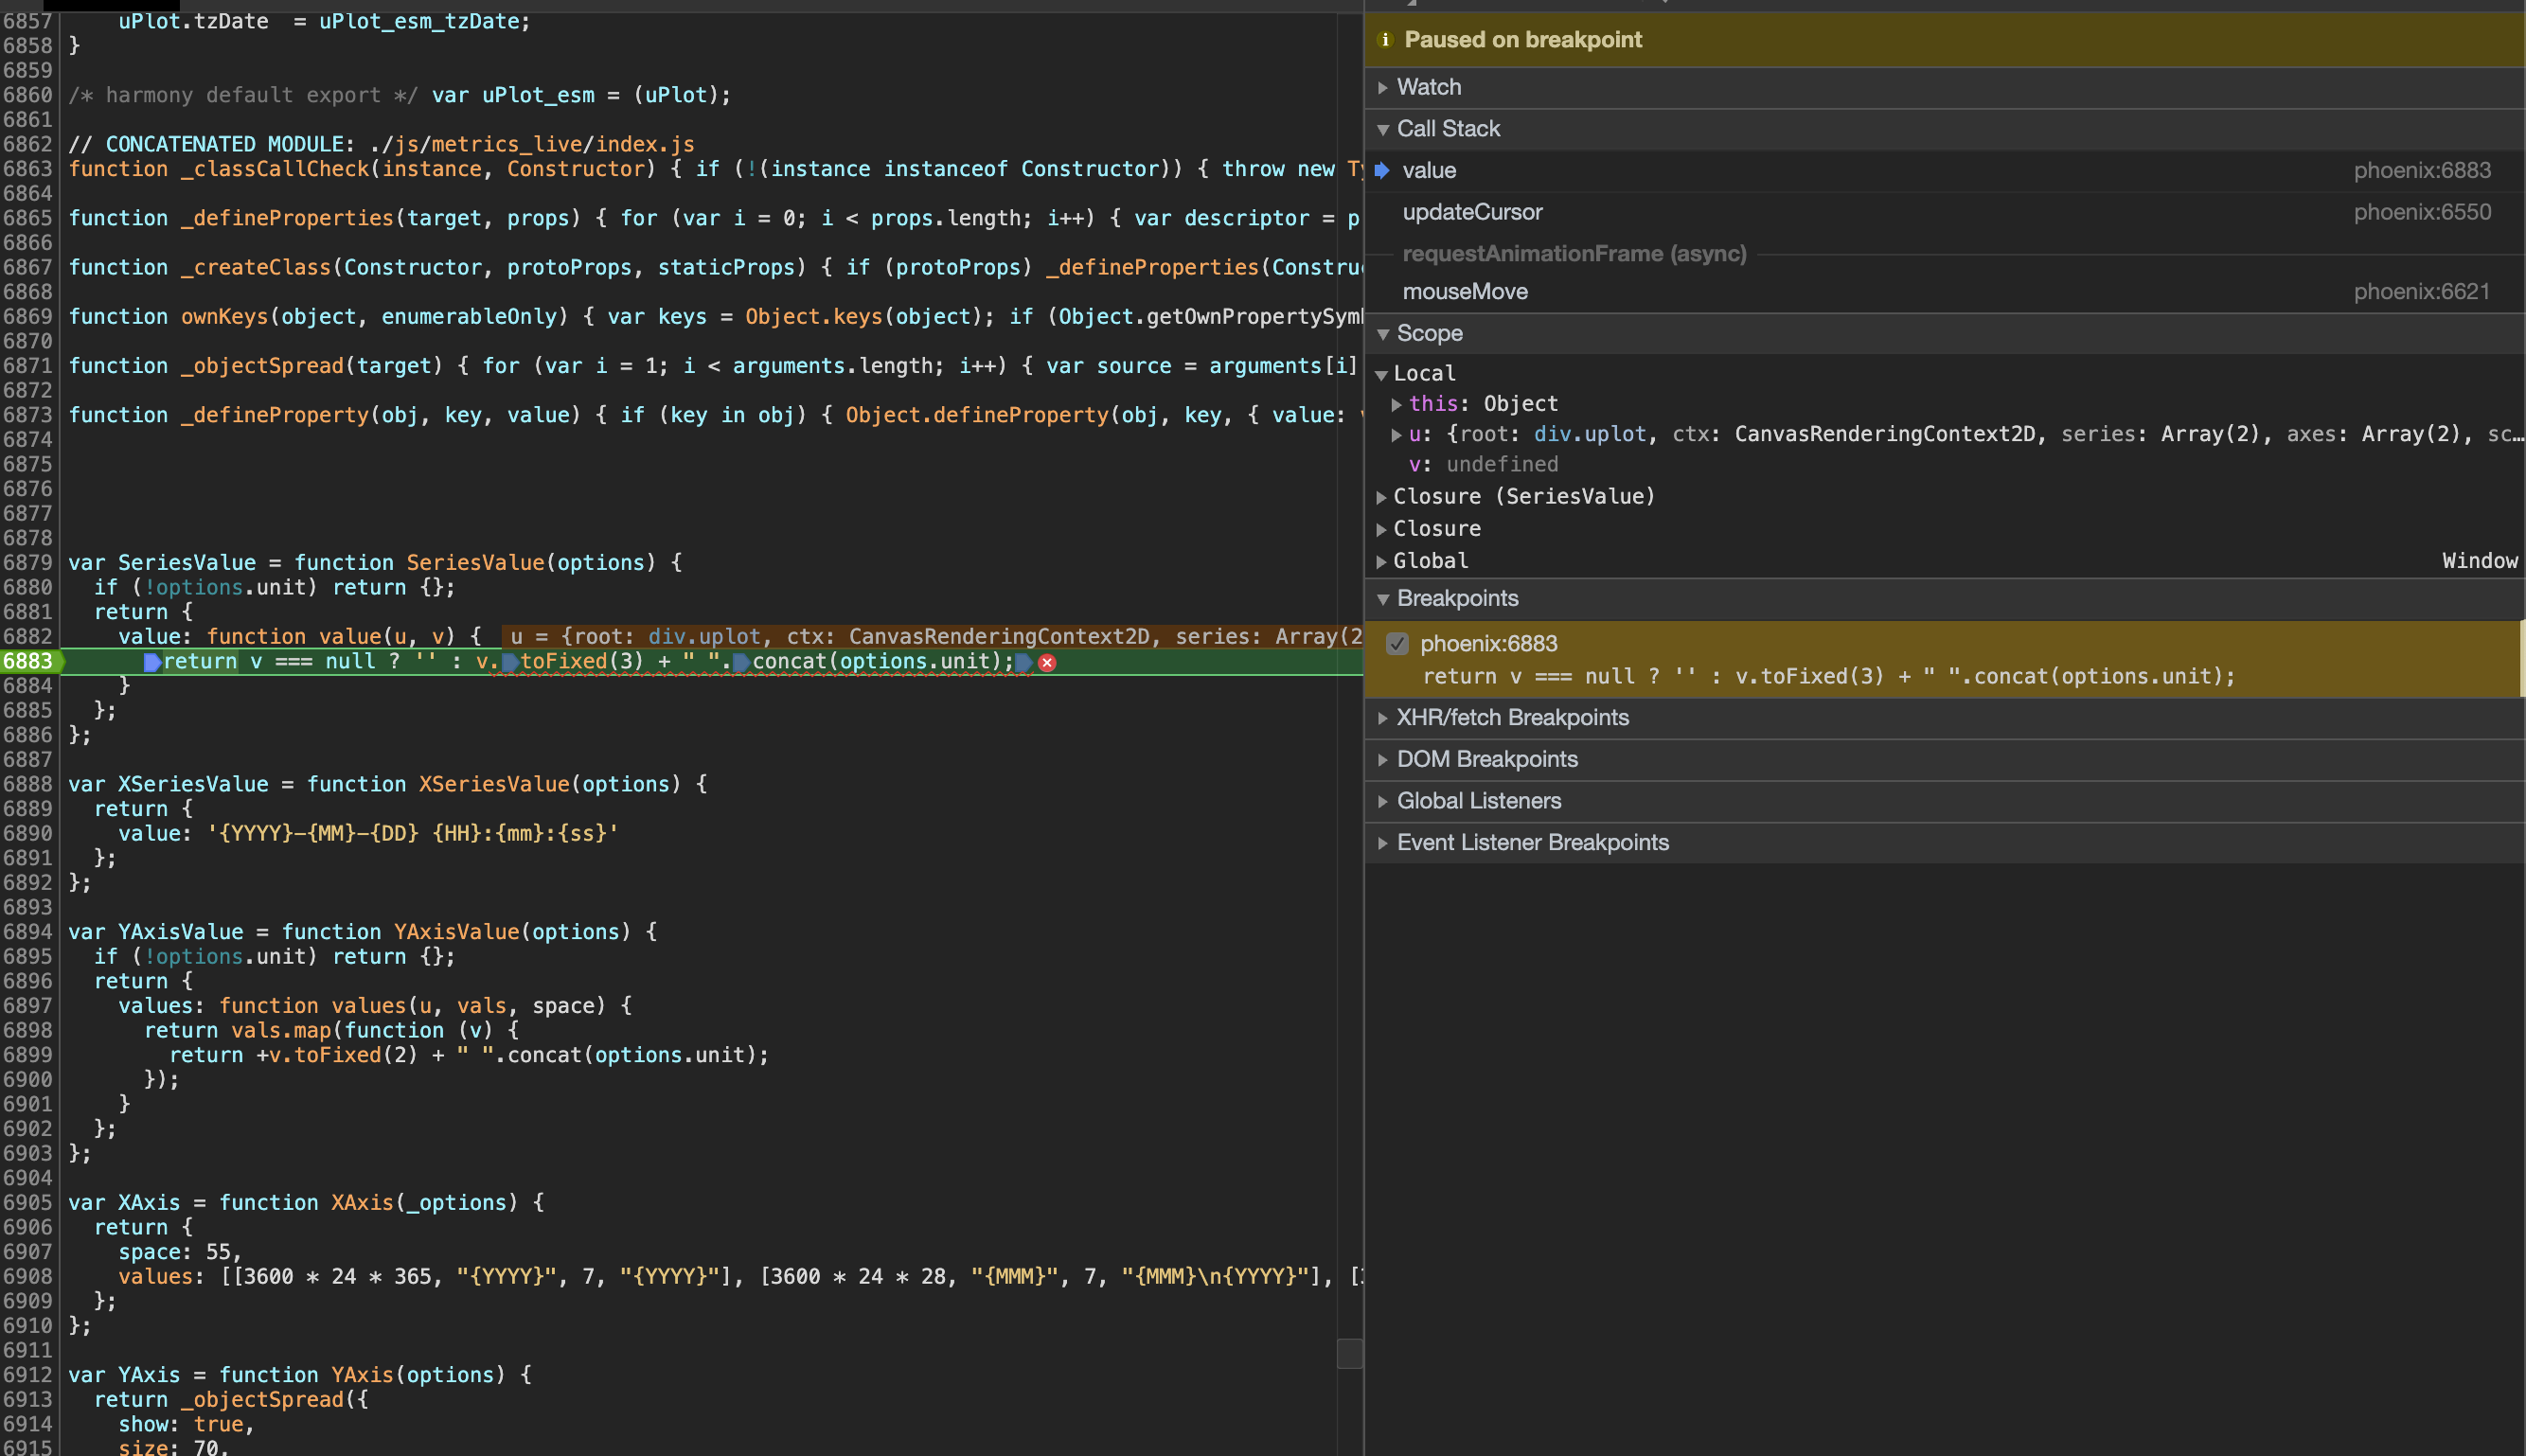2526x1456 pixels.
Task: Select the mouseMove frame in the call stack
Action: click(1466, 291)
